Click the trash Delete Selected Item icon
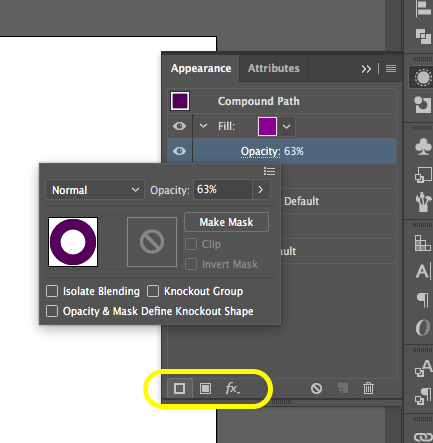433x443 pixels. pos(368,388)
